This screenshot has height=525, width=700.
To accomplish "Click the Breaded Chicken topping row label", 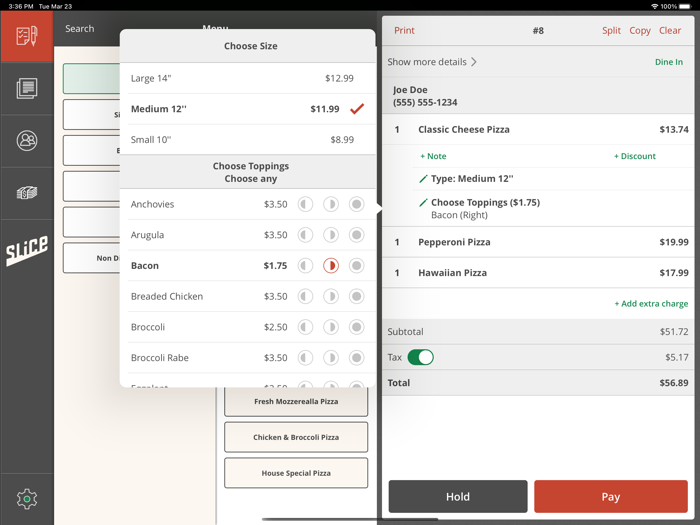I will point(167,296).
